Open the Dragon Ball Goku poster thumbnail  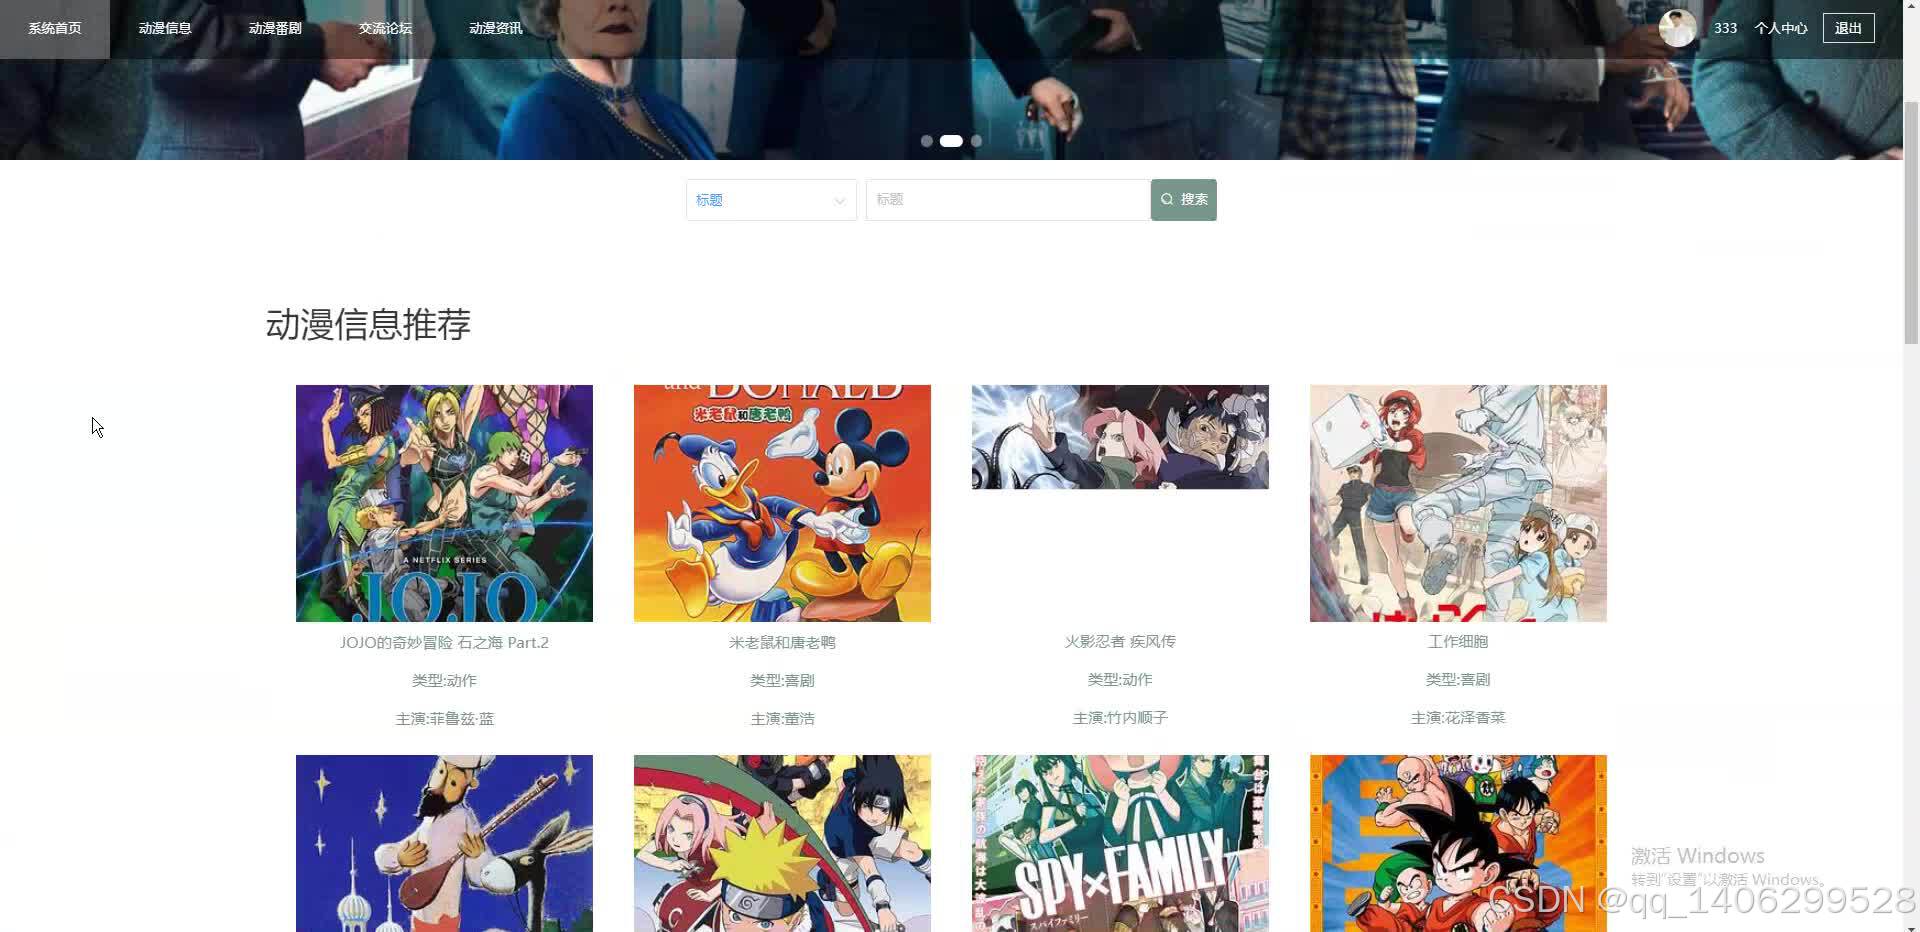pos(1458,843)
